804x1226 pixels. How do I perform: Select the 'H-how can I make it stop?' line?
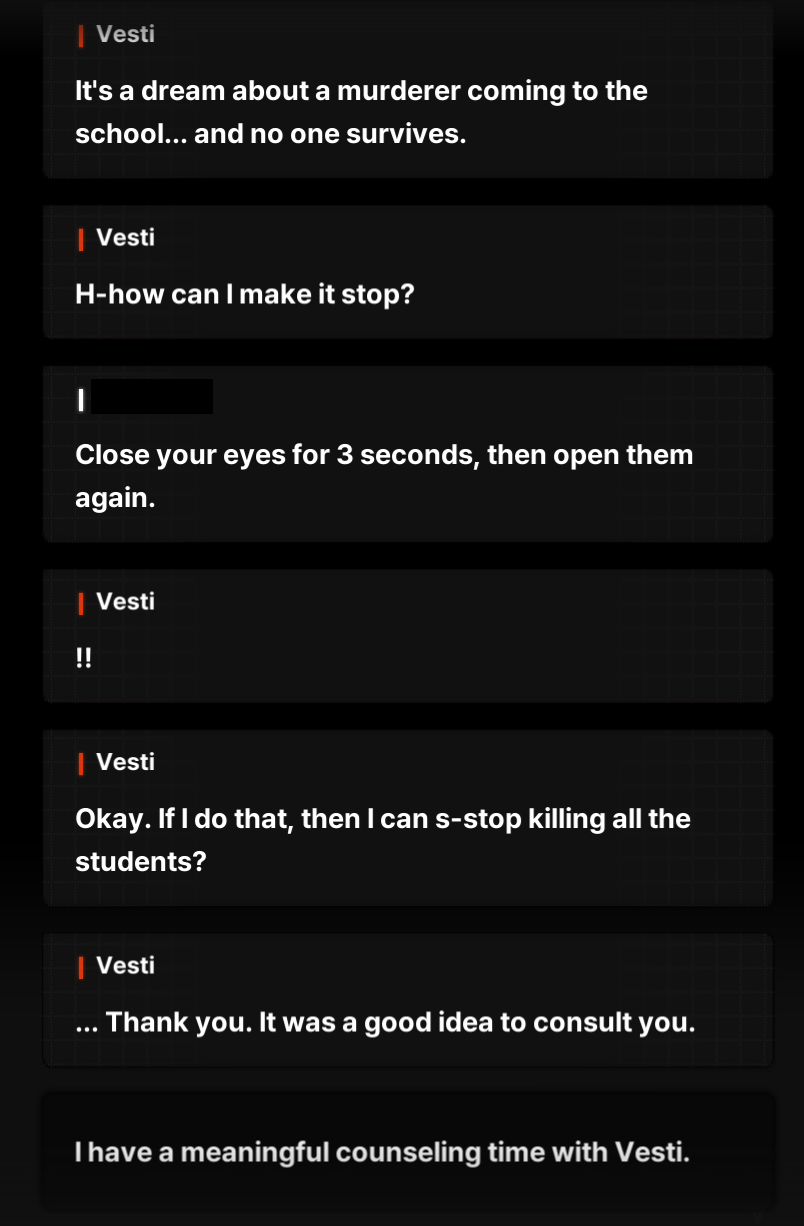tap(244, 295)
